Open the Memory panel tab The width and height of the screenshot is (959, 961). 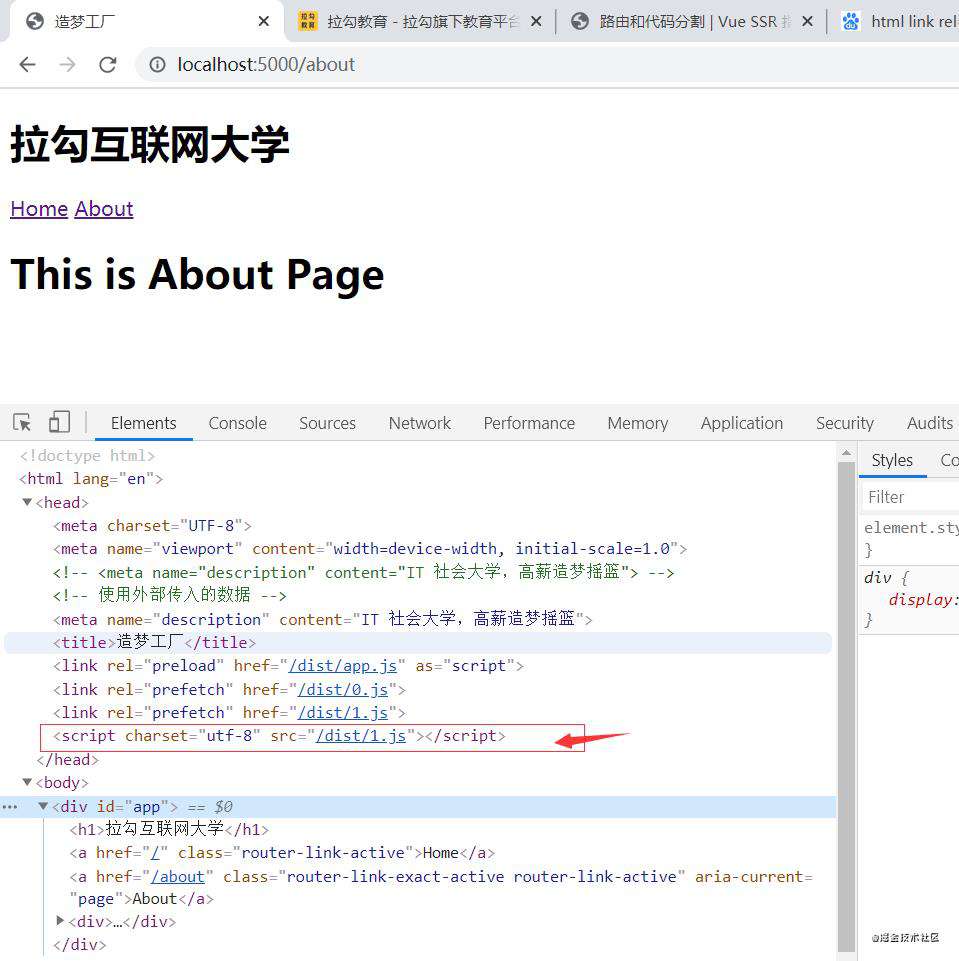637,423
